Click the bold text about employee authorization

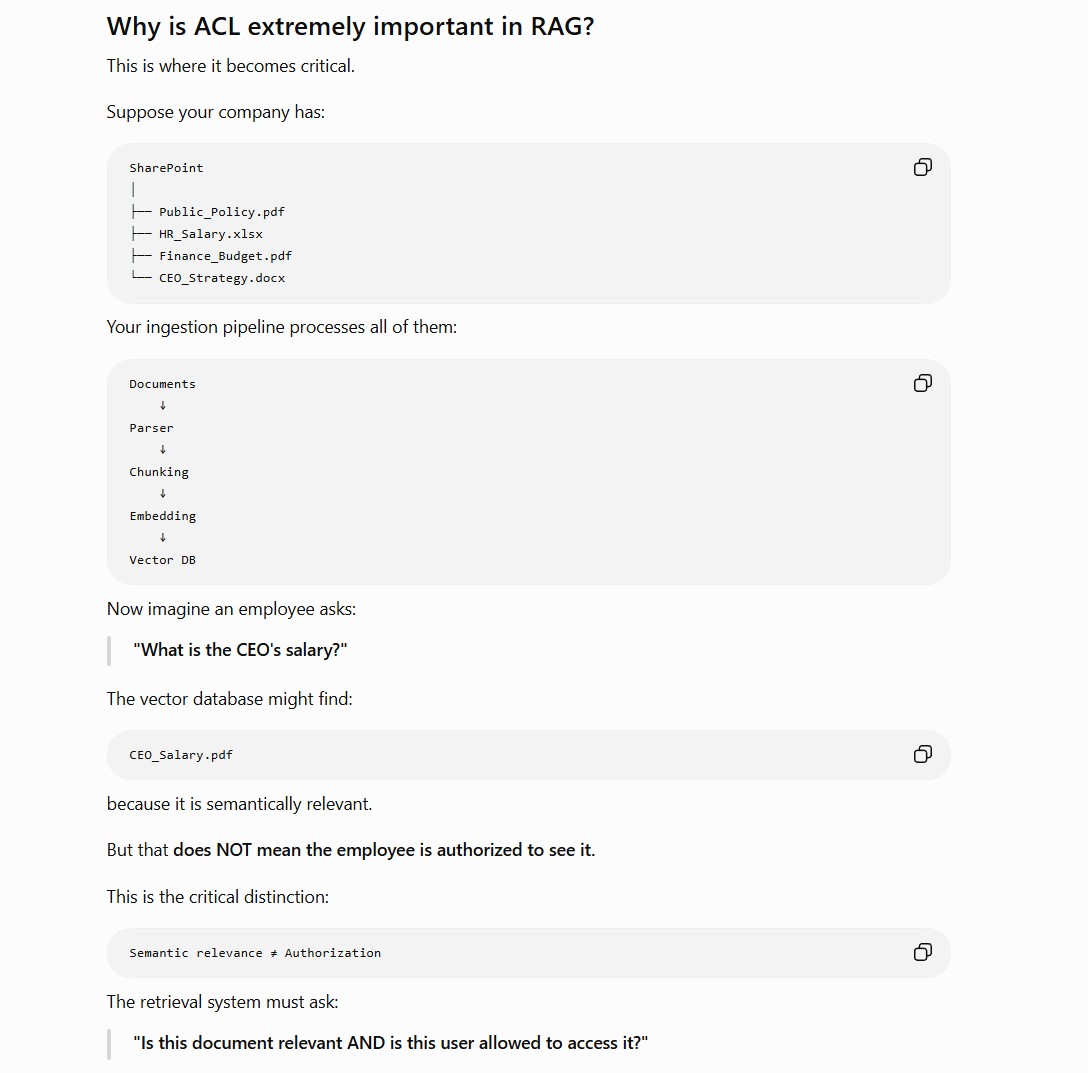[x=384, y=850]
